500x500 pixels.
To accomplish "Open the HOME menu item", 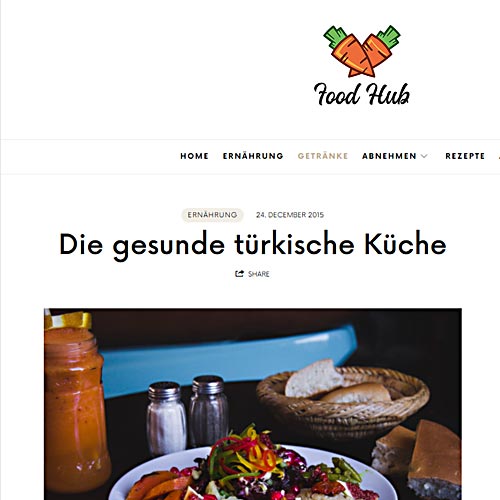I will [194, 156].
